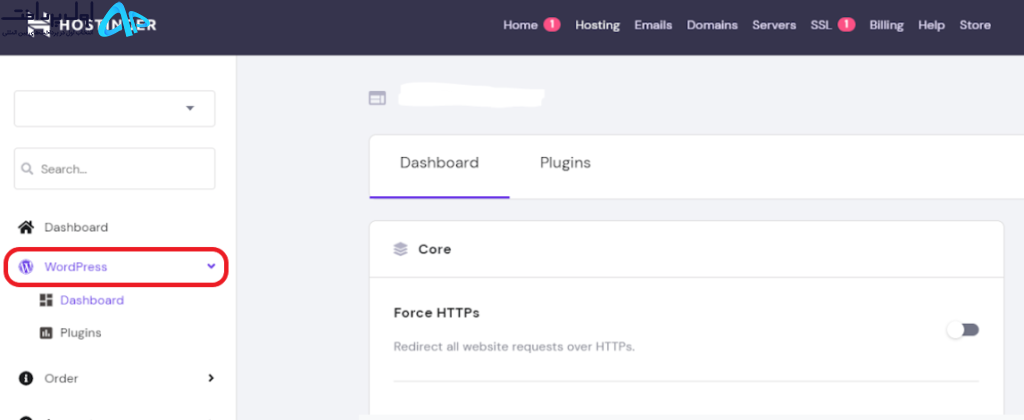This screenshot has height=420, width=1024.
Task: Click the magnifier icon in search box
Action: [x=27, y=169]
